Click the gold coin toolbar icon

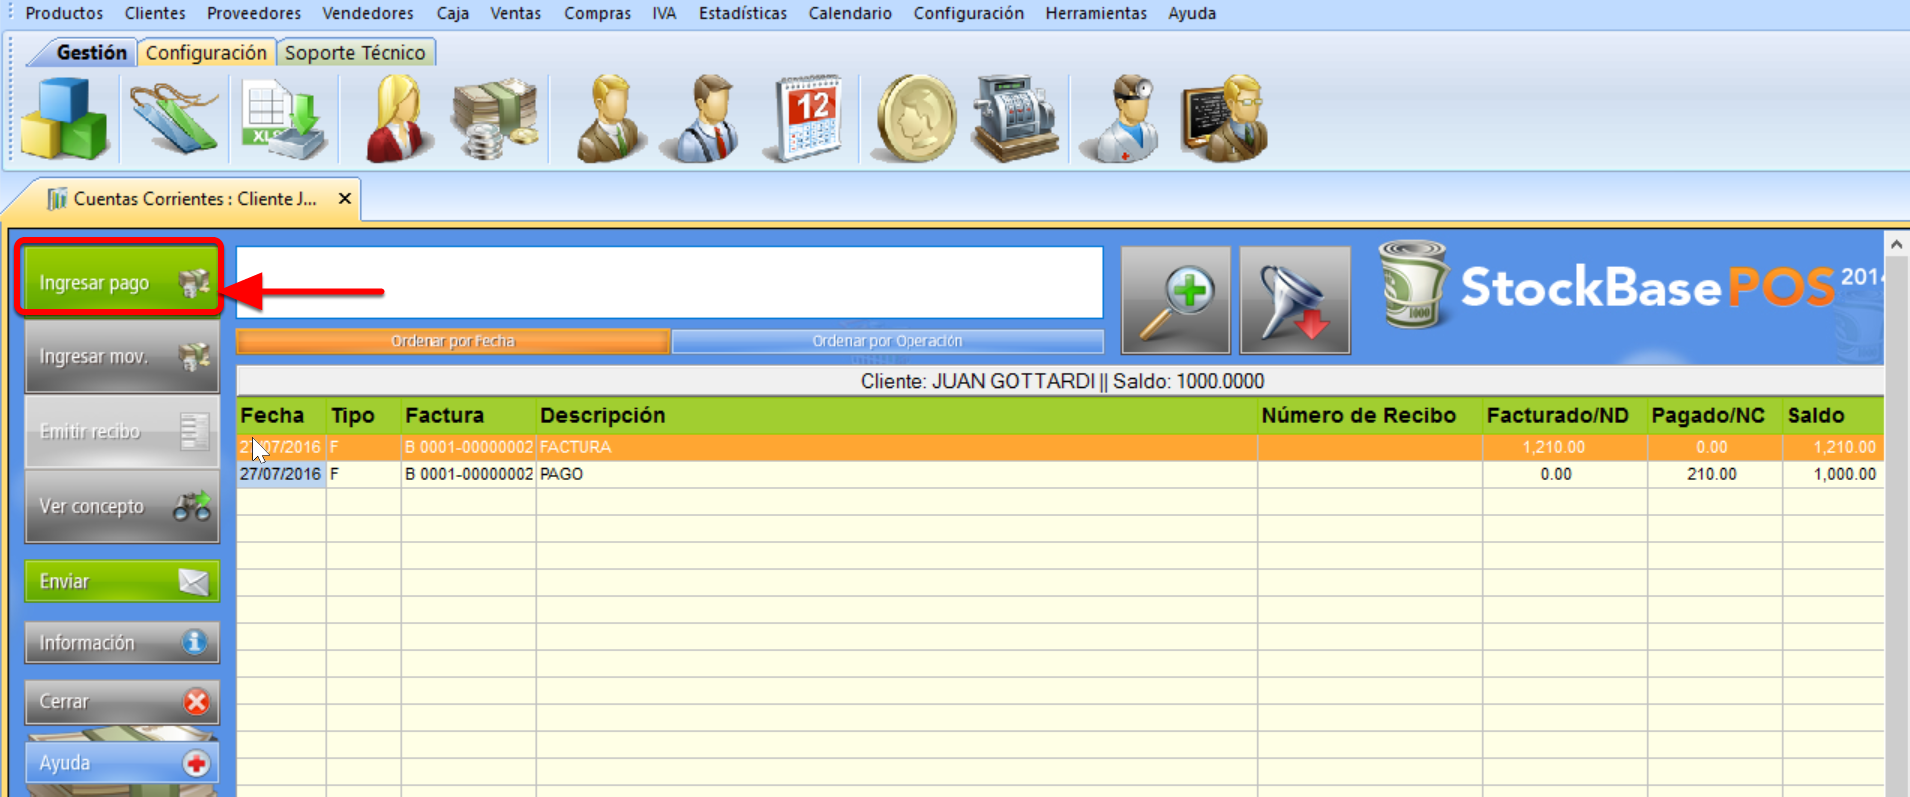(x=915, y=118)
